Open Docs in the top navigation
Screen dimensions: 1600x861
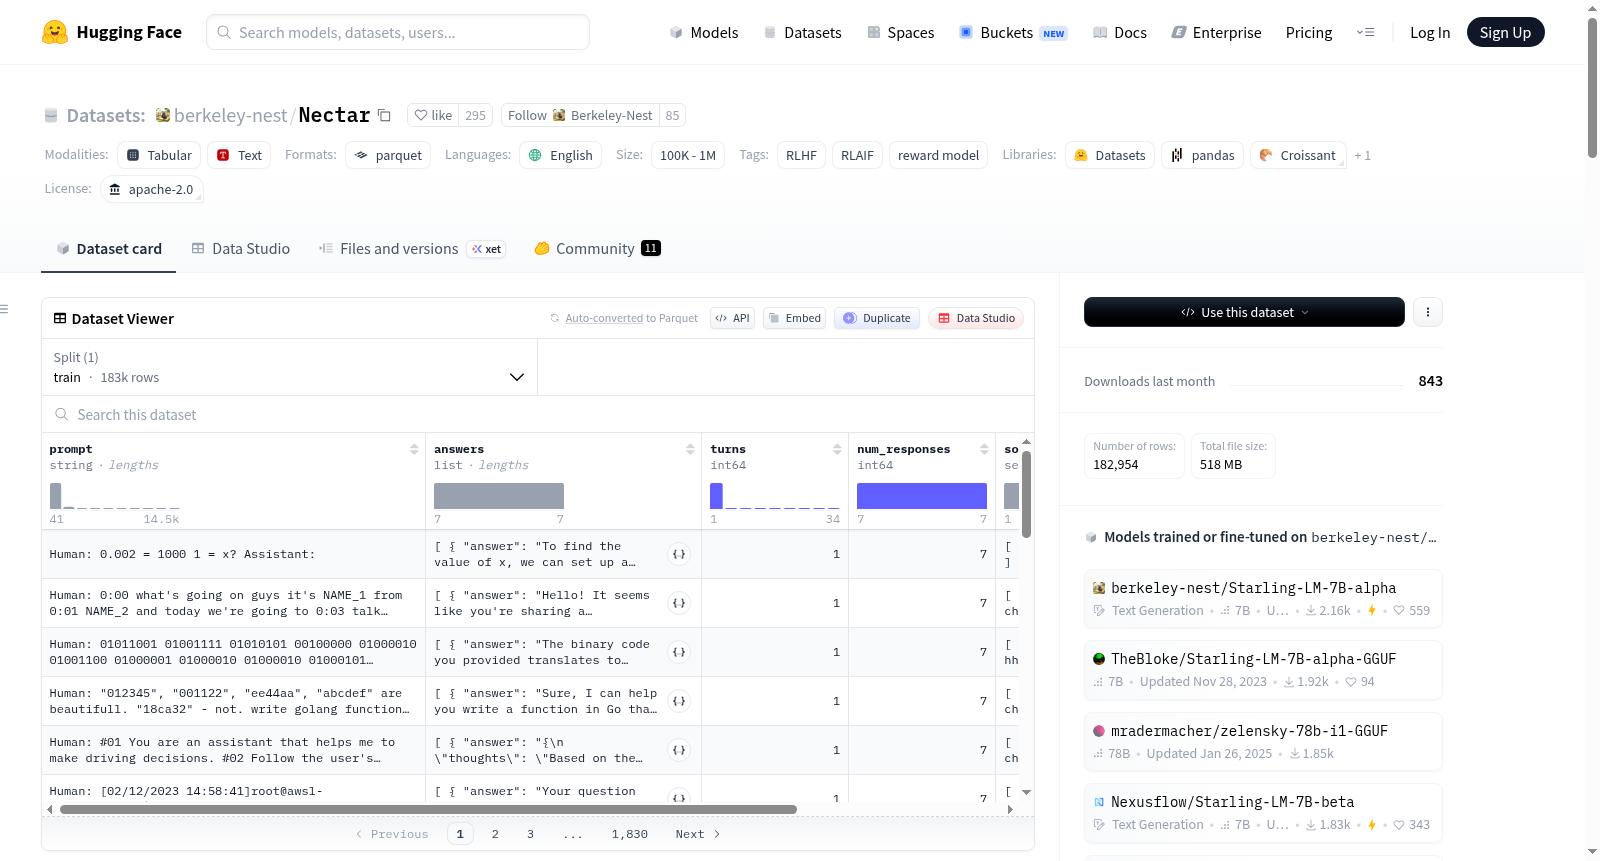point(1120,33)
